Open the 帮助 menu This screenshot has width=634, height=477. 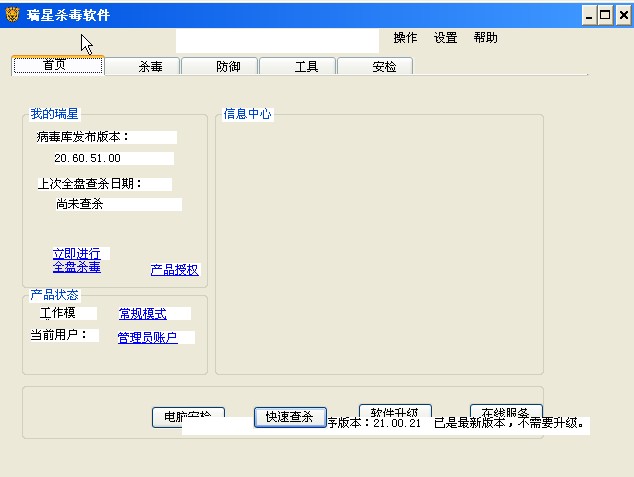click(485, 38)
